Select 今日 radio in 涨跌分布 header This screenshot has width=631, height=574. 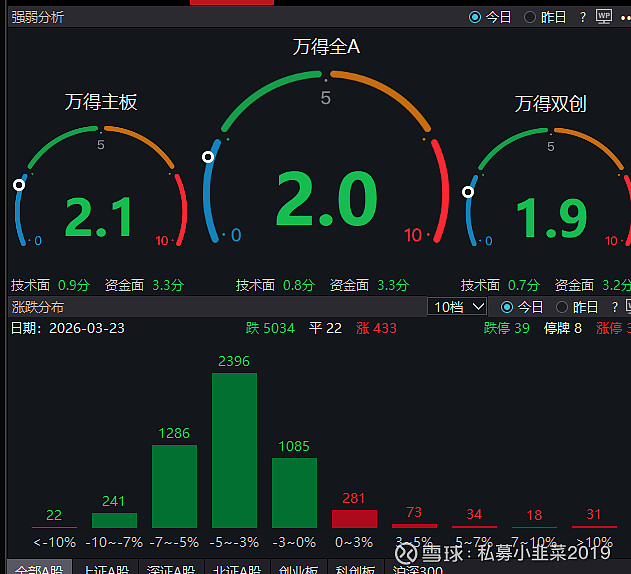point(507,307)
